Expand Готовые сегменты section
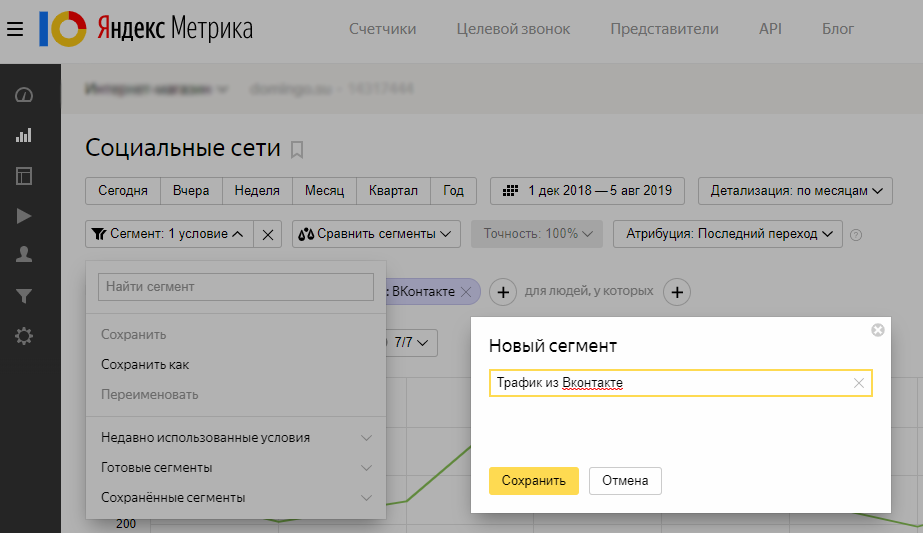Image resolution: width=923 pixels, height=533 pixels. [x=236, y=468]
